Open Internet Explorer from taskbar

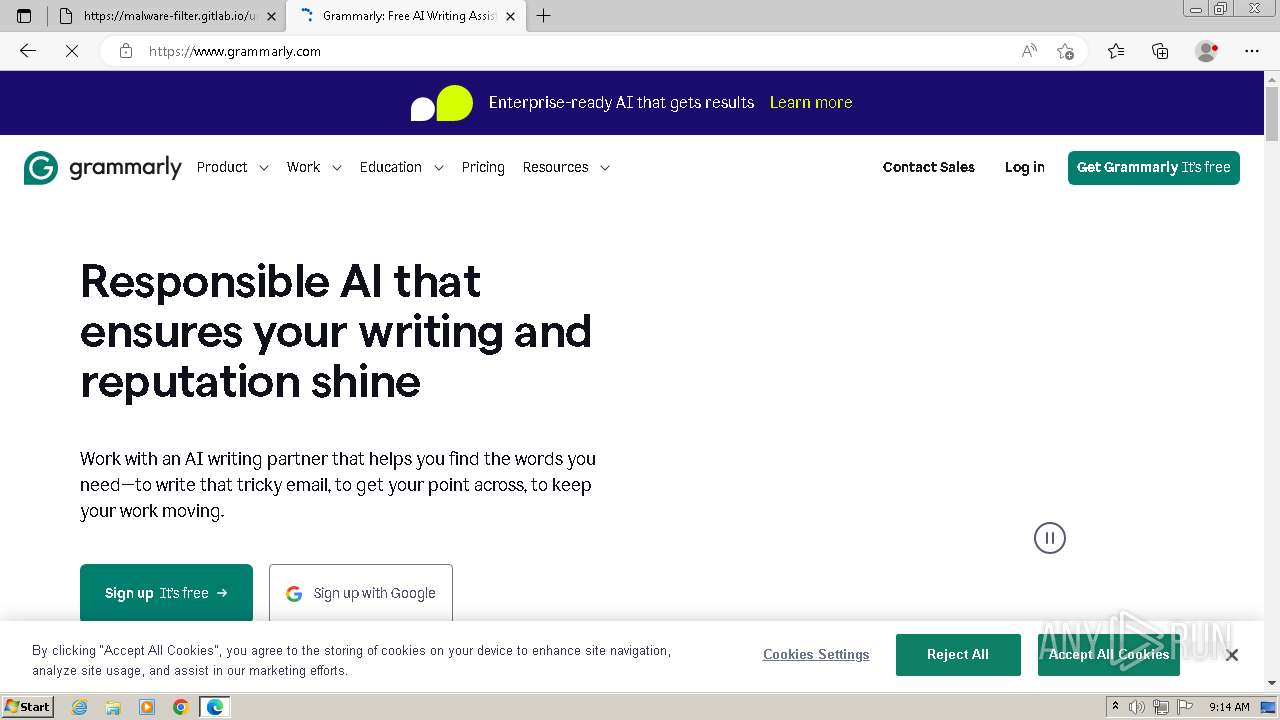pyautogui.click(x=80, y=707)
